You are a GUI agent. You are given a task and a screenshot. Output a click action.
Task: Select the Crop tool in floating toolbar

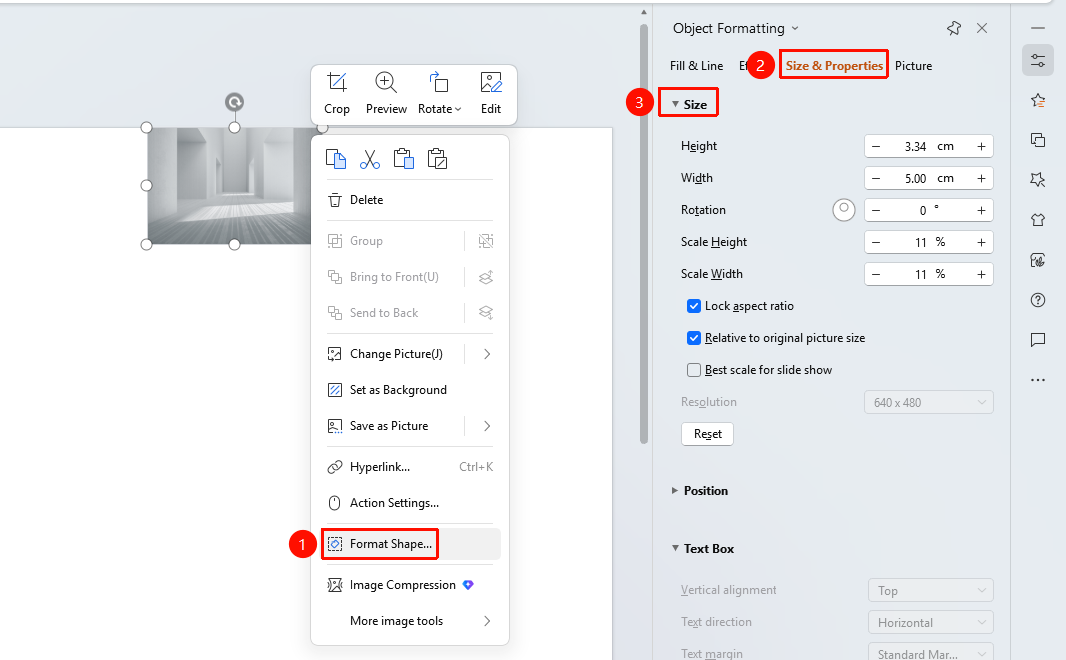click(337, 94)
